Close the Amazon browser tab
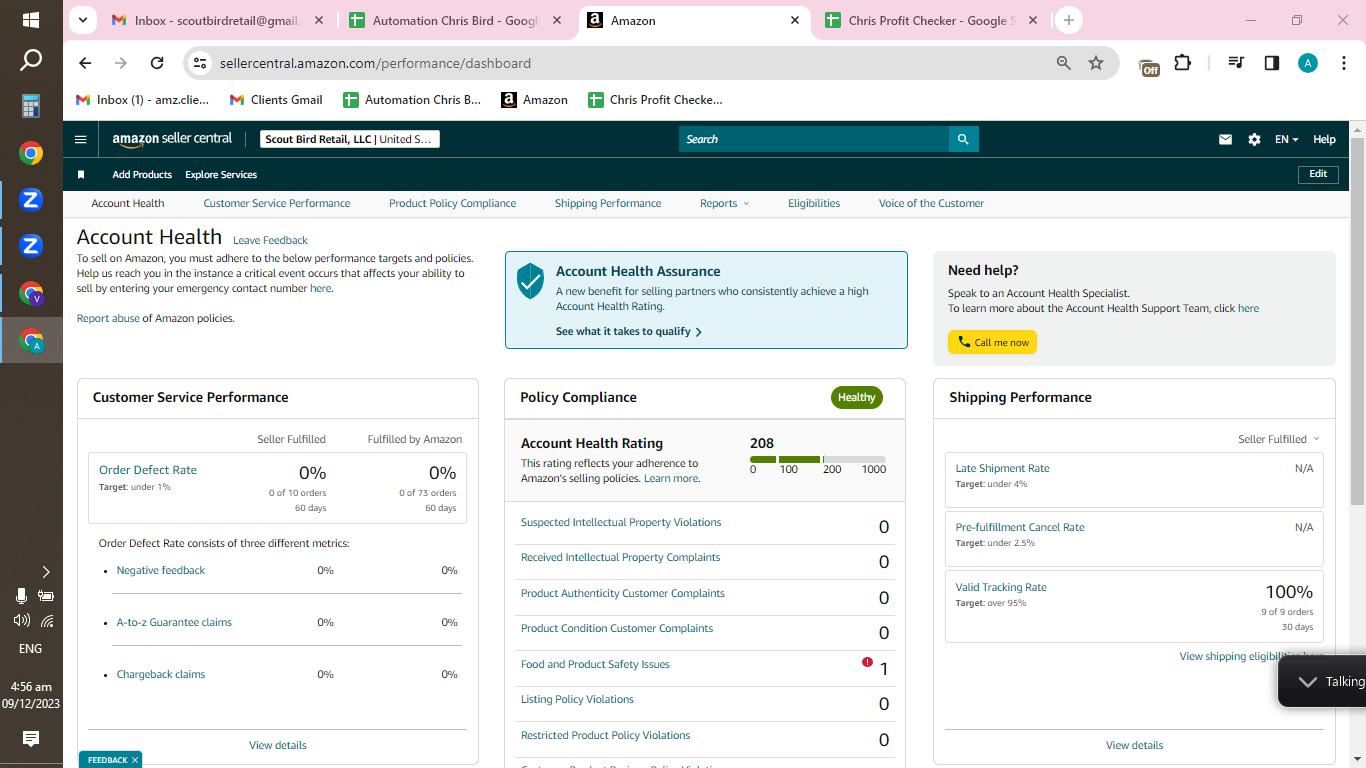The width and height of the screenshot is (1366, 768). pos(795,20)
